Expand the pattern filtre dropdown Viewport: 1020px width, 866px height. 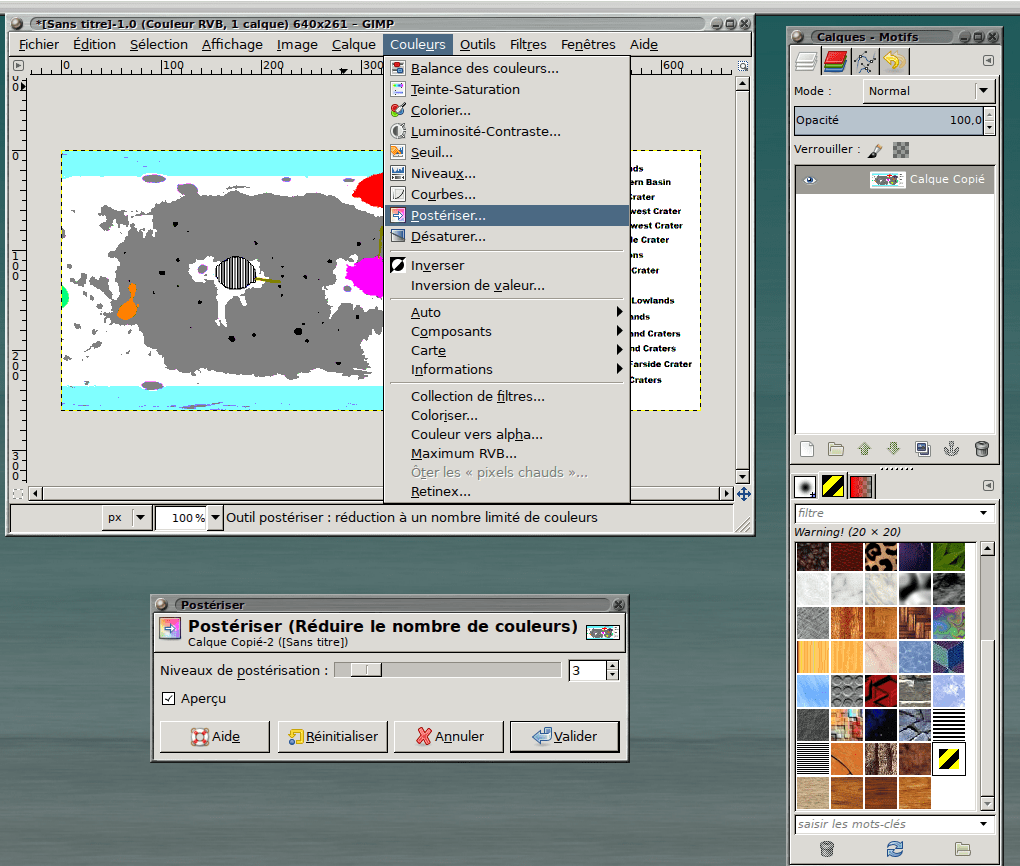984,513
